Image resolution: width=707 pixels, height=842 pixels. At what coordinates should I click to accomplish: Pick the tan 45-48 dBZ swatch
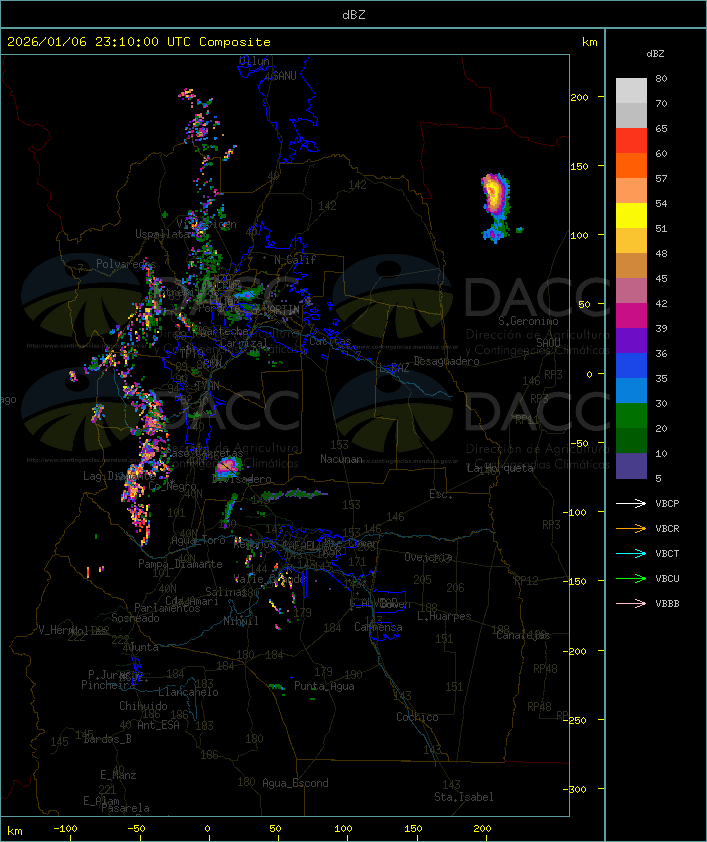(x=631, y=266)
